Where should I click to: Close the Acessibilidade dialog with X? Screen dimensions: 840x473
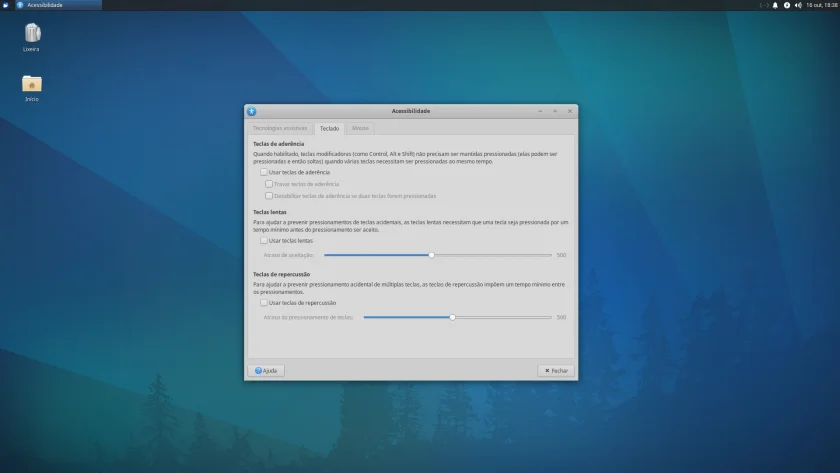(570, 111)
